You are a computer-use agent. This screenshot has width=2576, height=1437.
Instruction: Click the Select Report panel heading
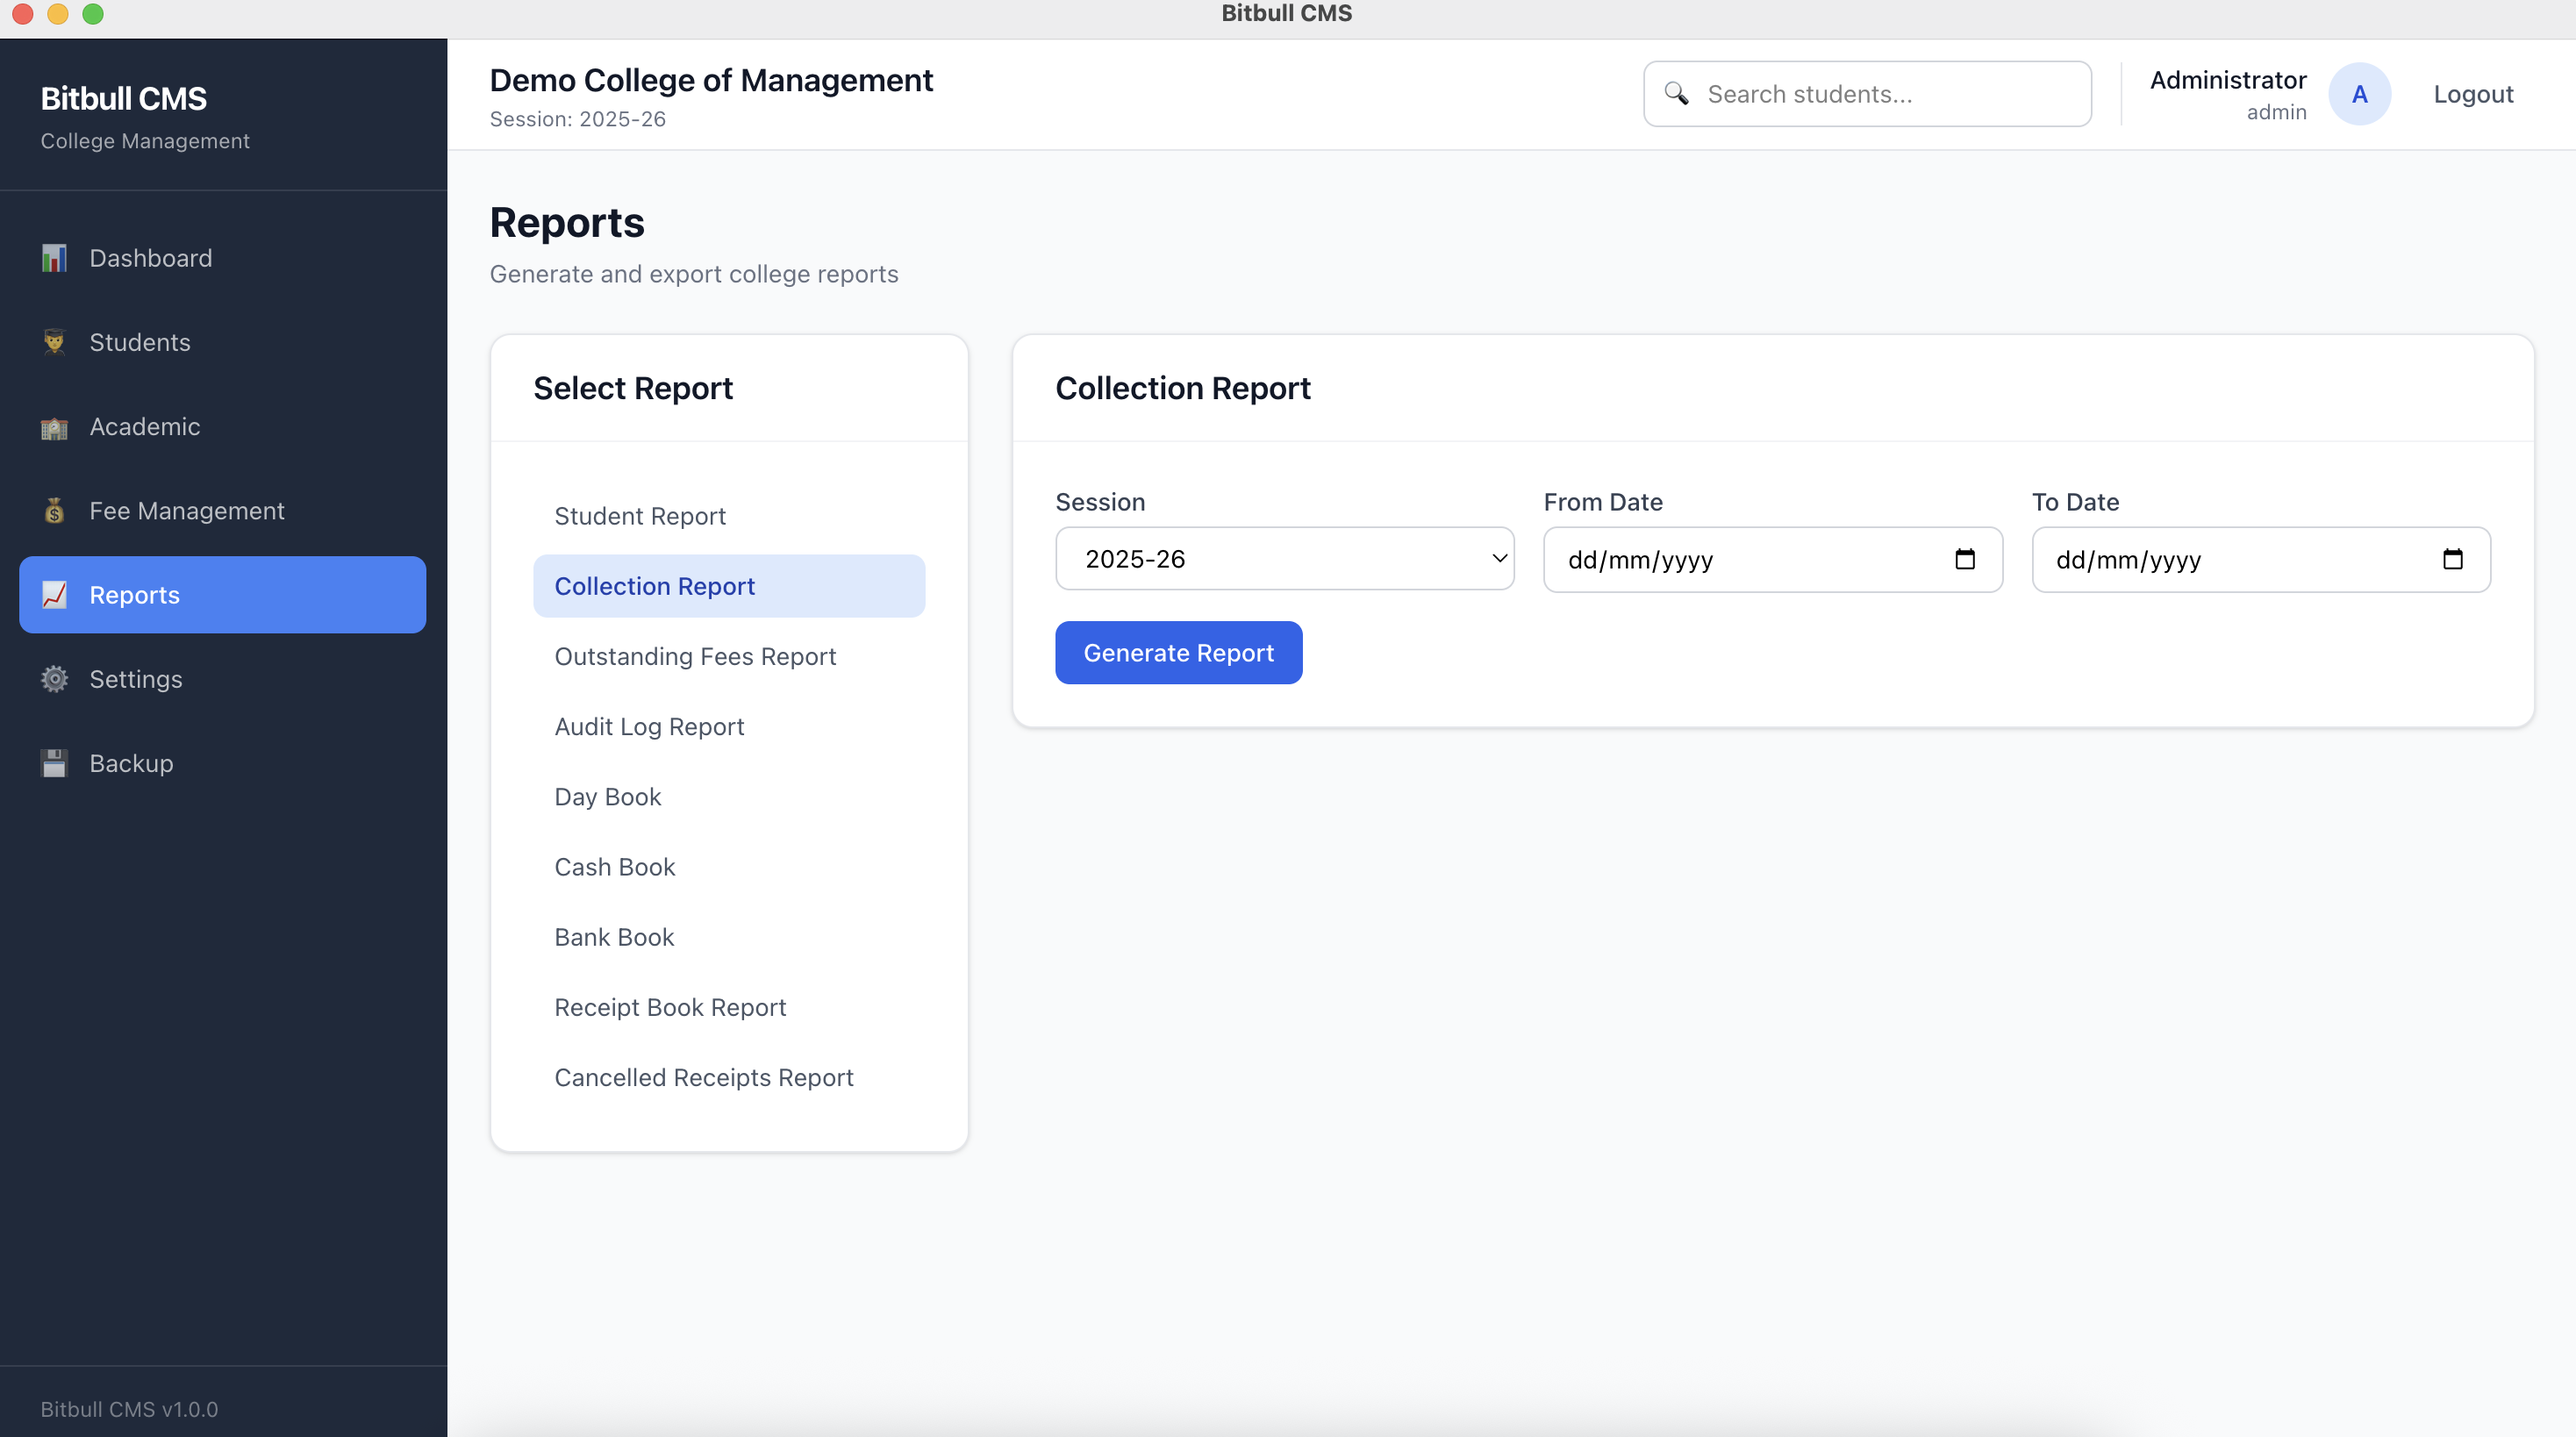[x=633, y=388]
